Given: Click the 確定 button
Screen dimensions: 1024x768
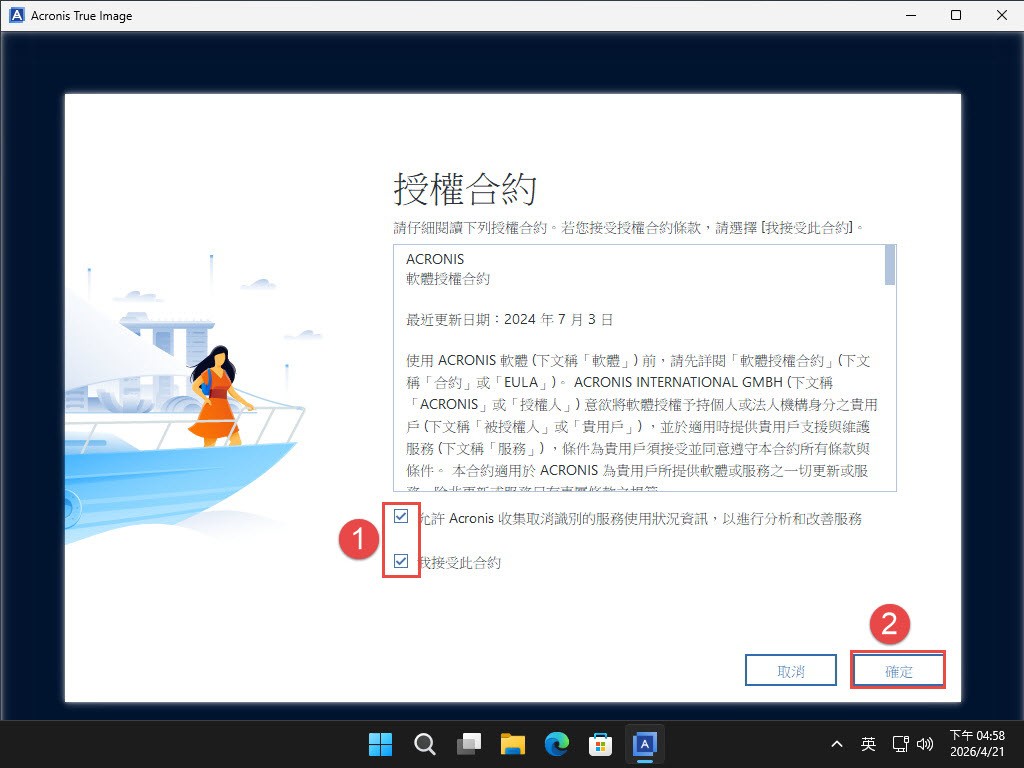Looking at the screenshot, I should [x=899, y=671].
